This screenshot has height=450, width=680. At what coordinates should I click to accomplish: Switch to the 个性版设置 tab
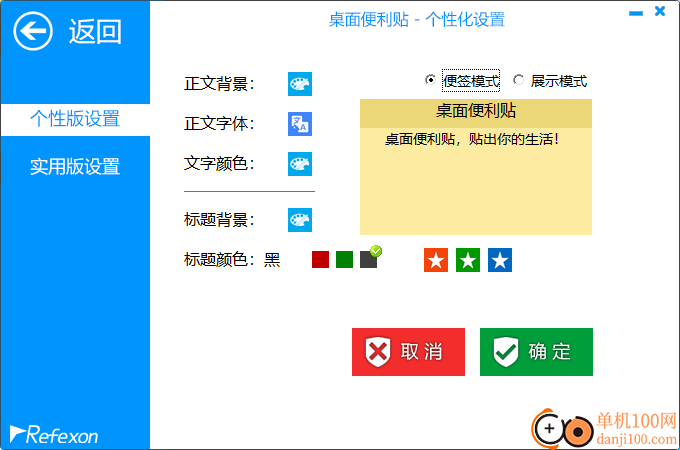75,119
